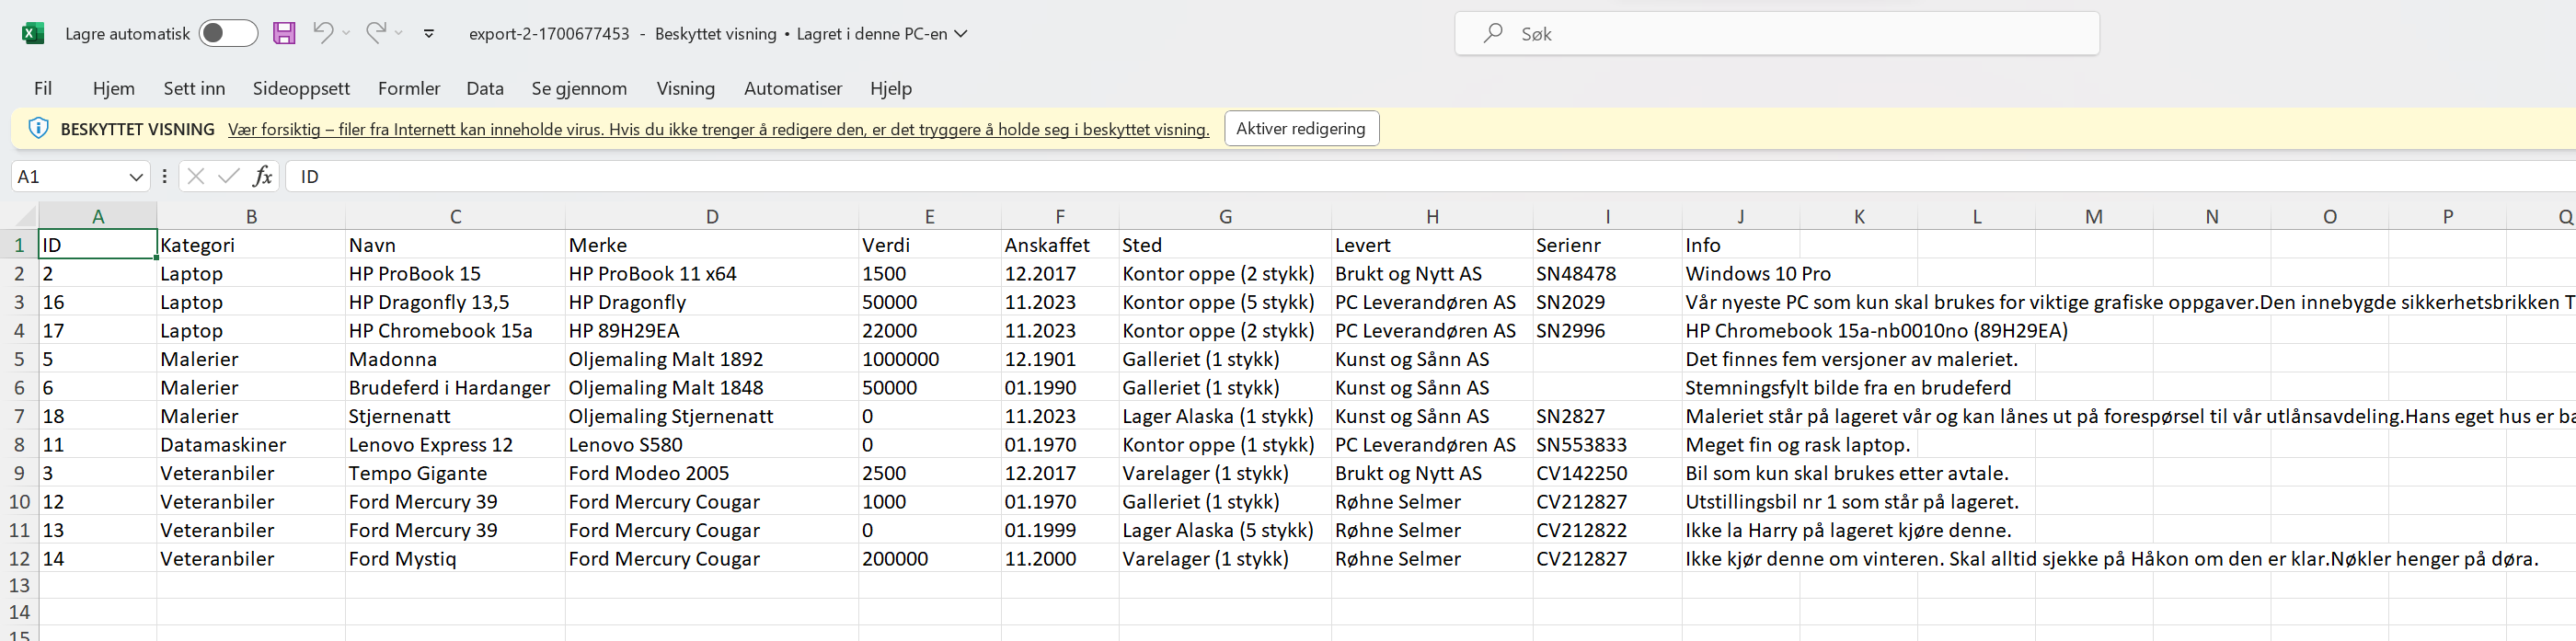Viewport: 2576px width, 641px height.
Task: Select row 12 header
Action: tap(19, 559)
